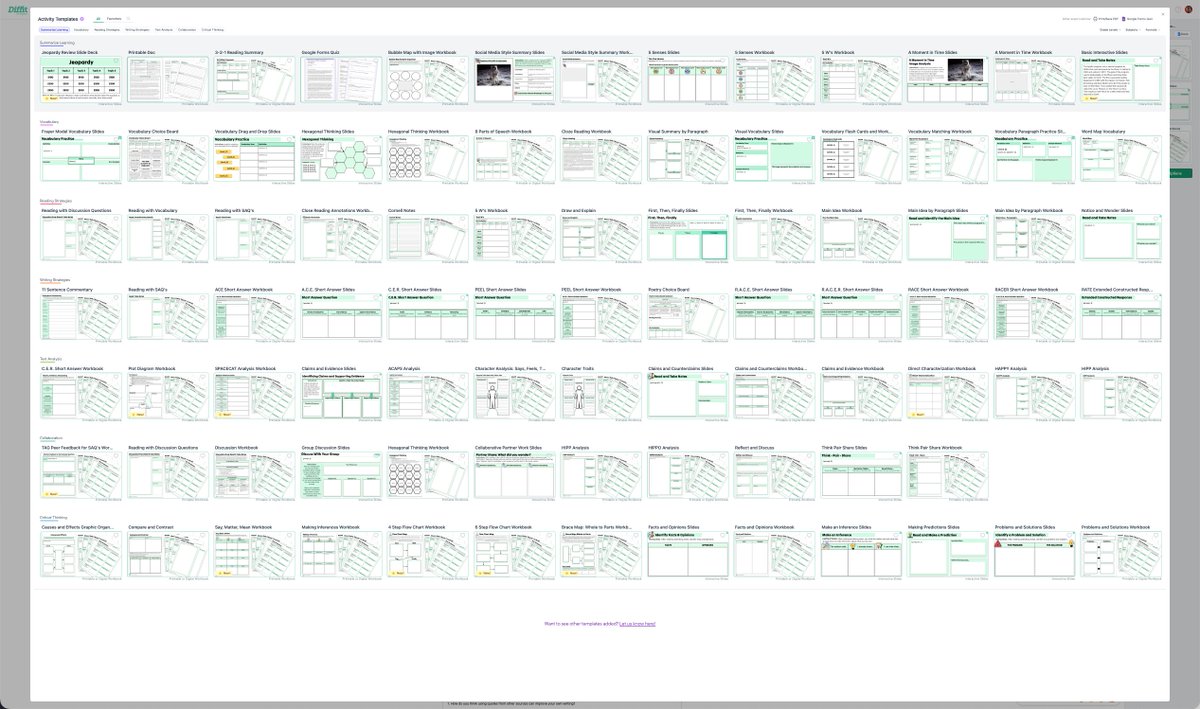Open the Facts and Opinions Slides thumbnail
Viewport: 1200px width, 709px height.
(x=688, y=555)
